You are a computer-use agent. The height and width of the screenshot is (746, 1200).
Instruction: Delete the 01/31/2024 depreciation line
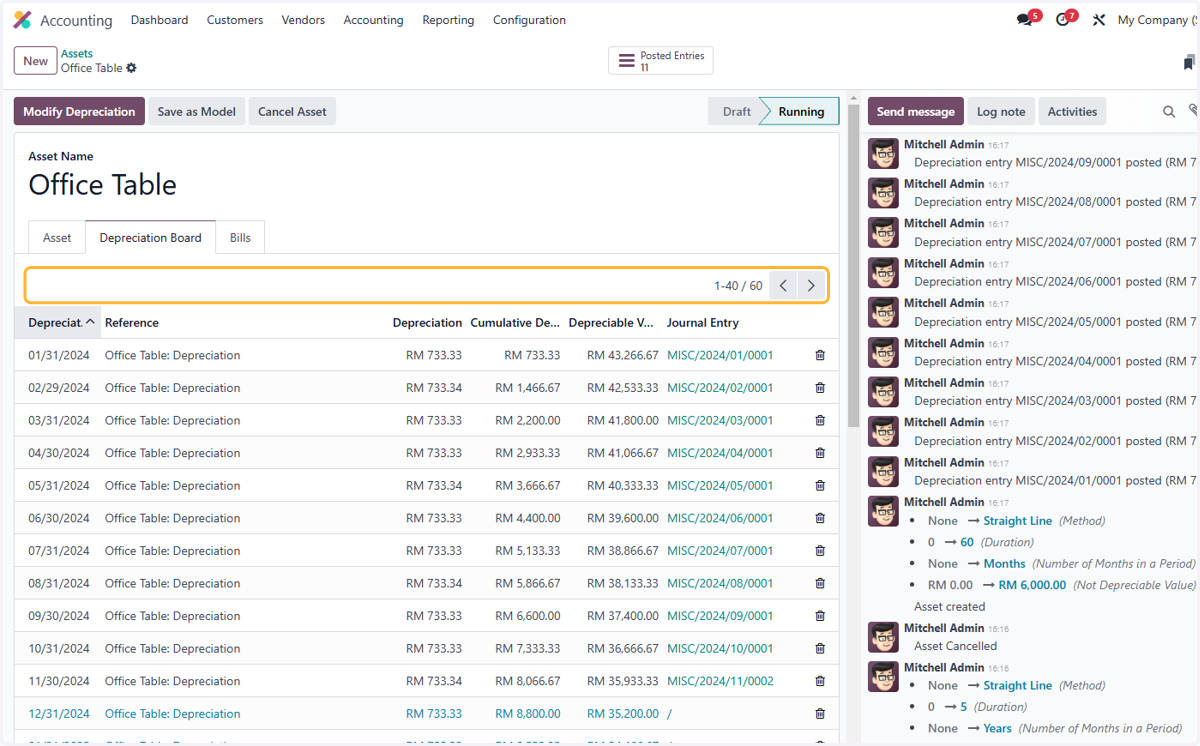(x=820, y=355)
